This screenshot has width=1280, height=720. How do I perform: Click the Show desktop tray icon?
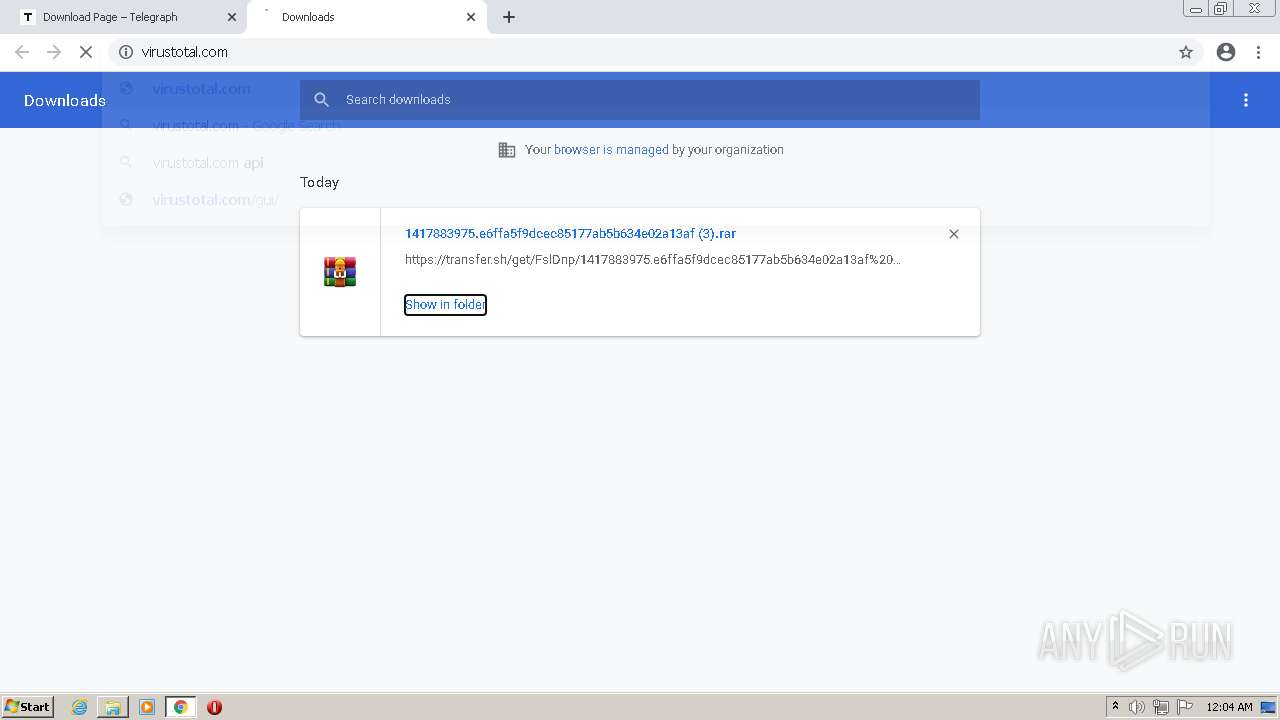[x=1268, y=707]
